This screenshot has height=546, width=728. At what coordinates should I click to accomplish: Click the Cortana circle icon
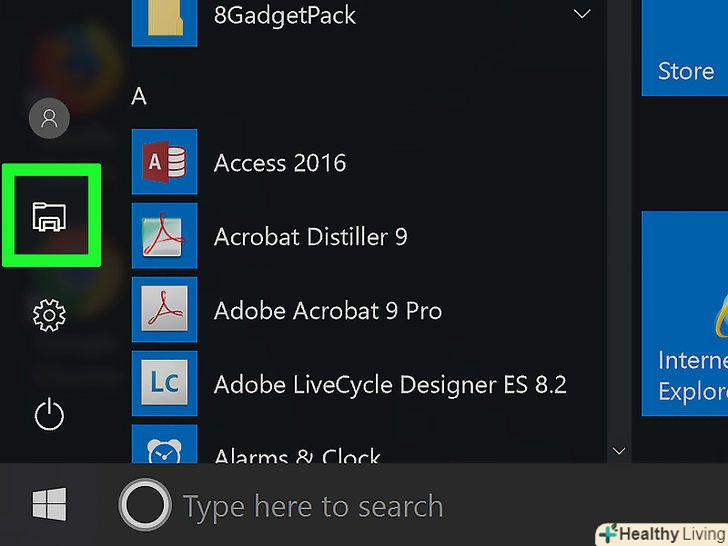coord(145,506)
